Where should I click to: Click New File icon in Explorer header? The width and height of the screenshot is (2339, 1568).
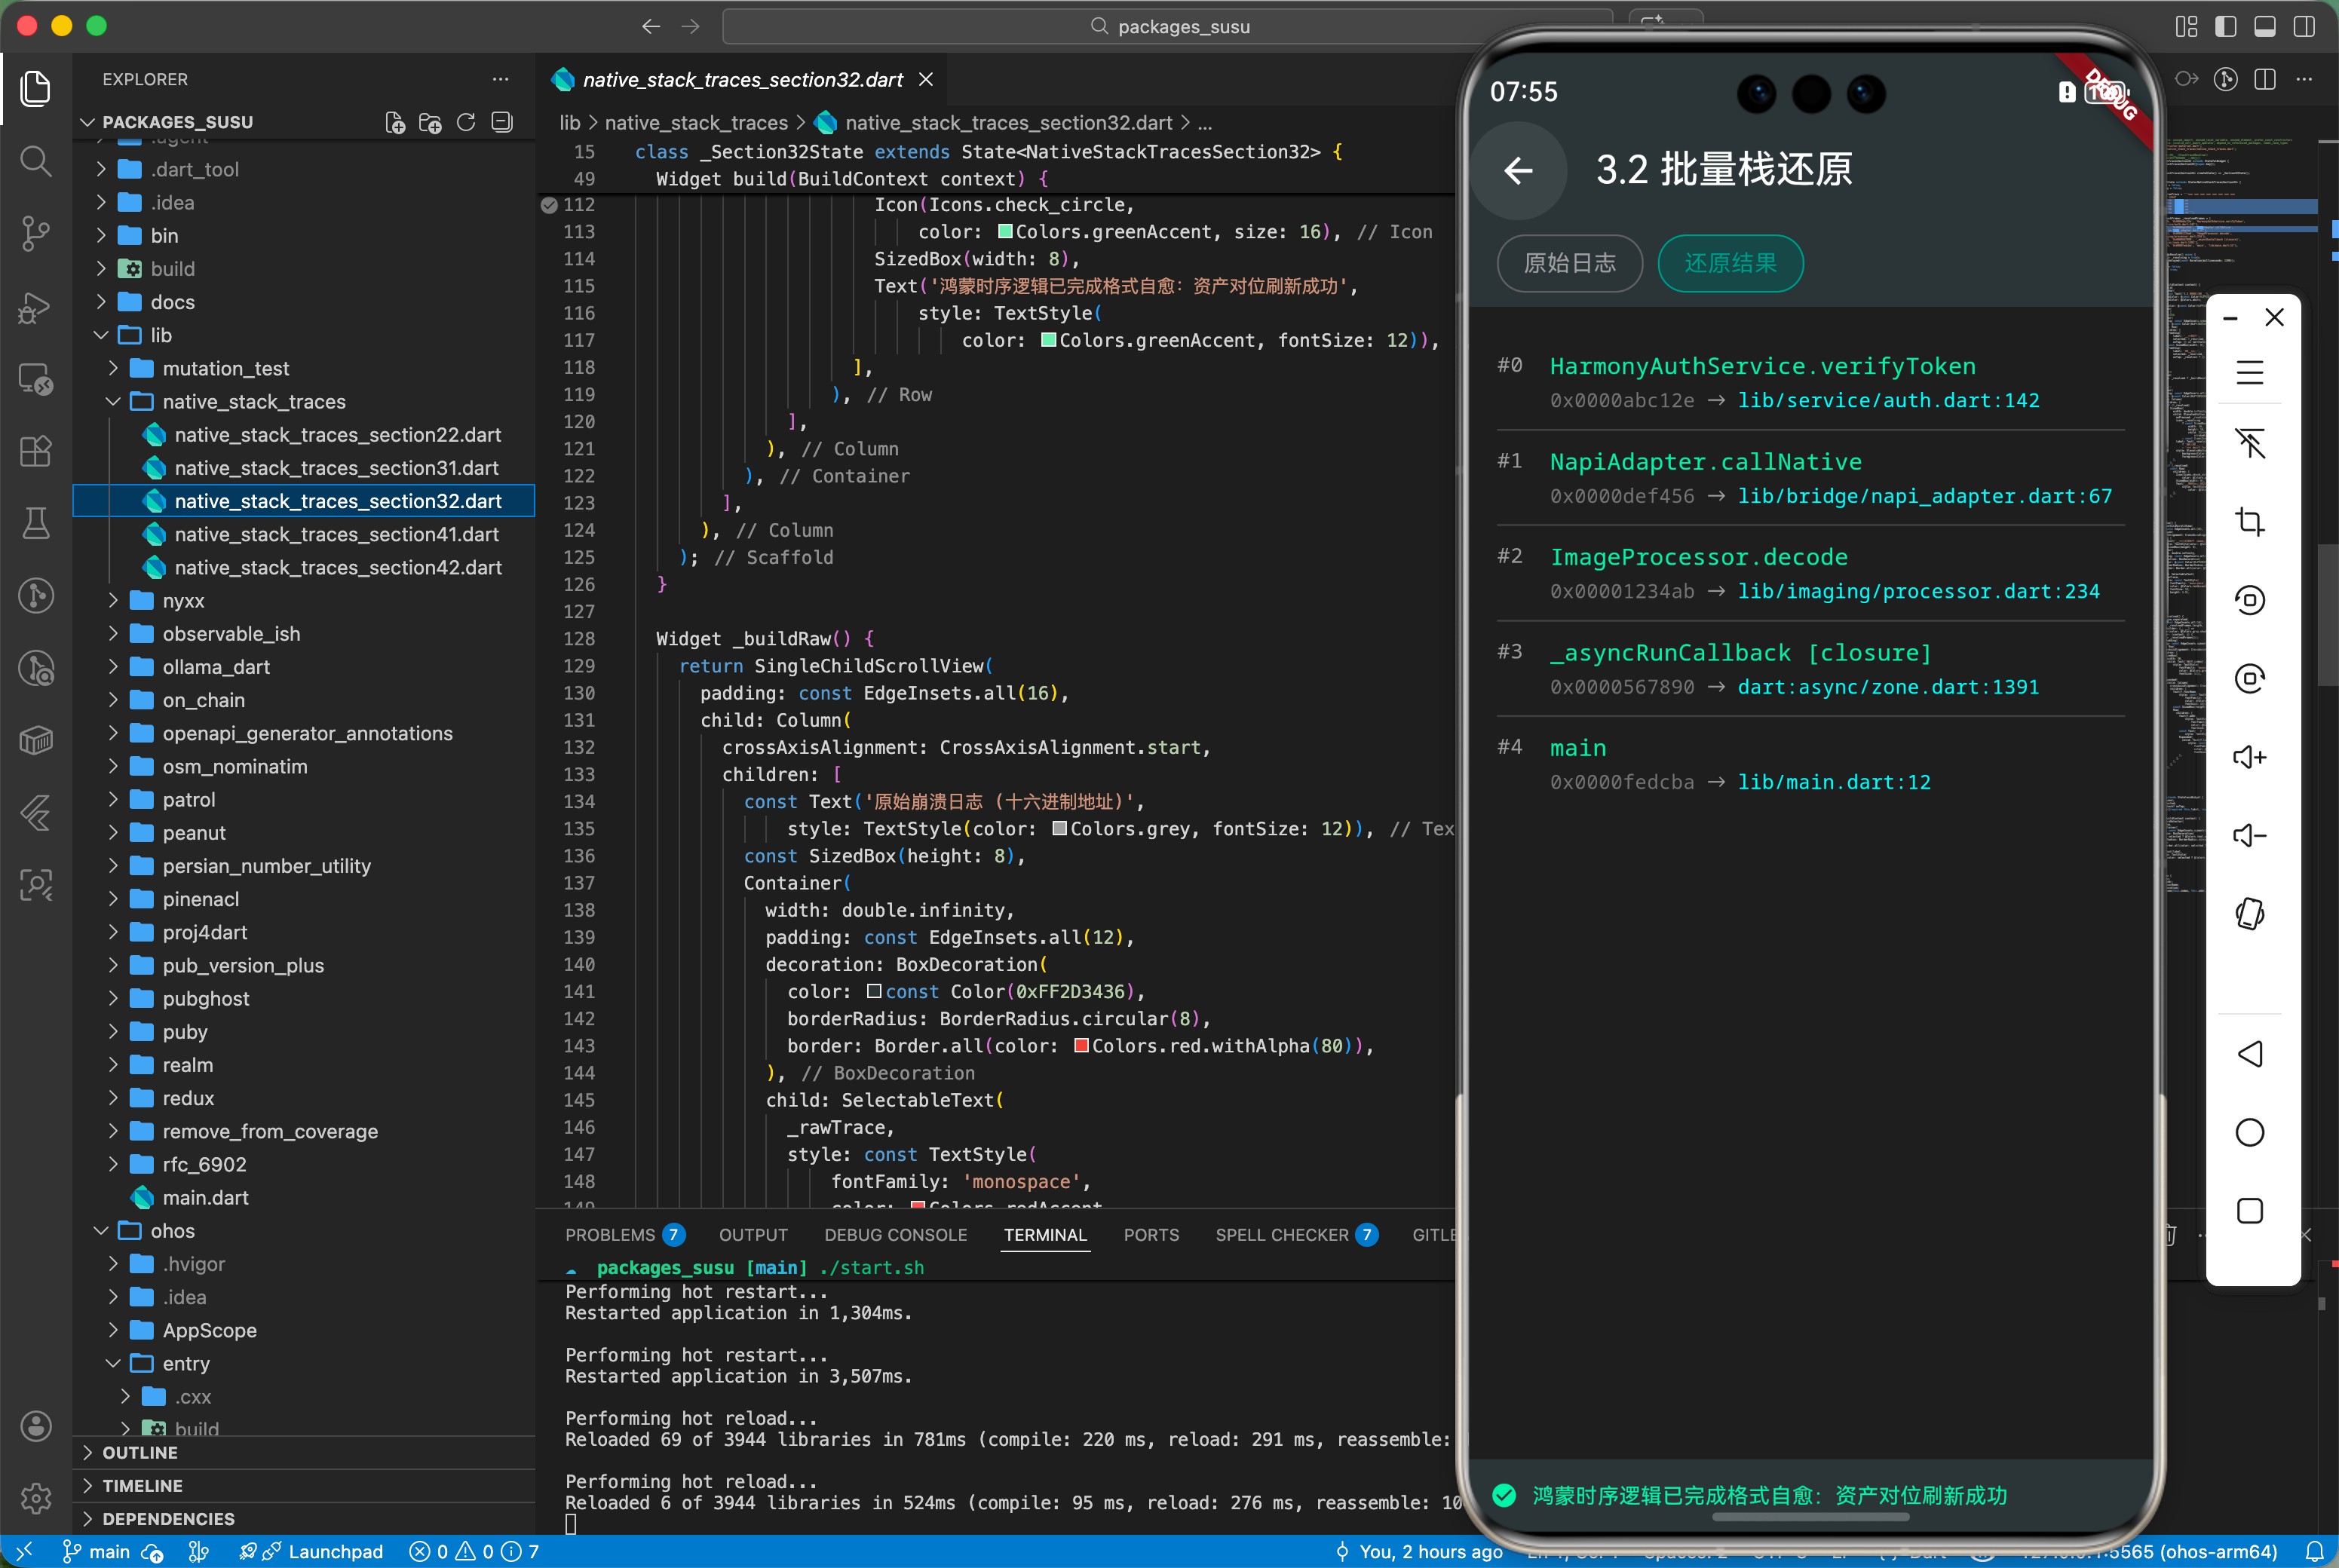click(395, 122)
